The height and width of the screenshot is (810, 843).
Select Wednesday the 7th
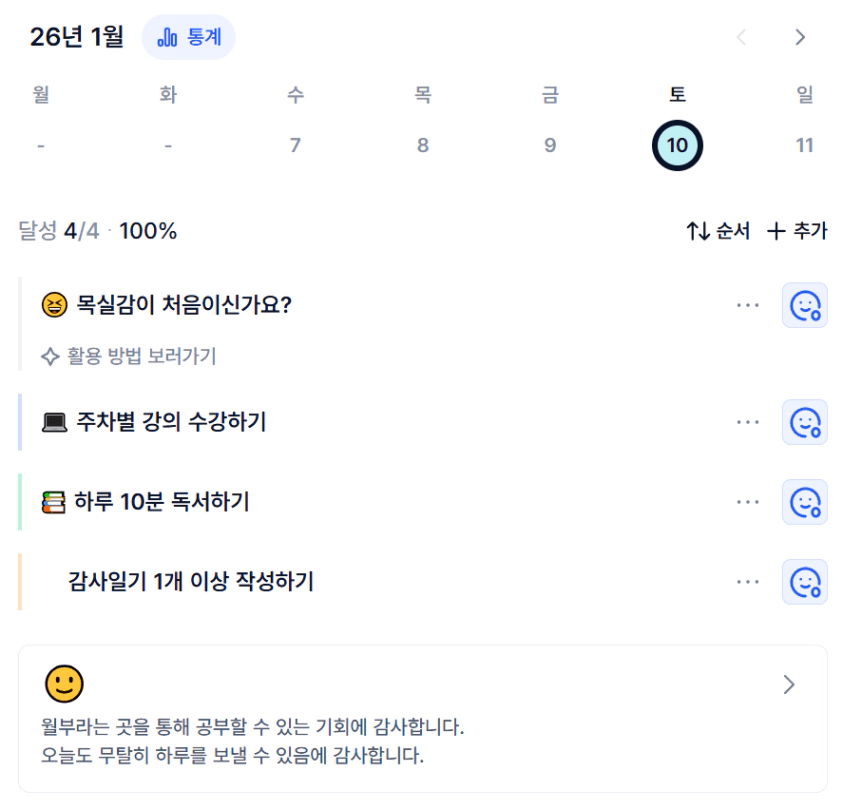(295, 145)
